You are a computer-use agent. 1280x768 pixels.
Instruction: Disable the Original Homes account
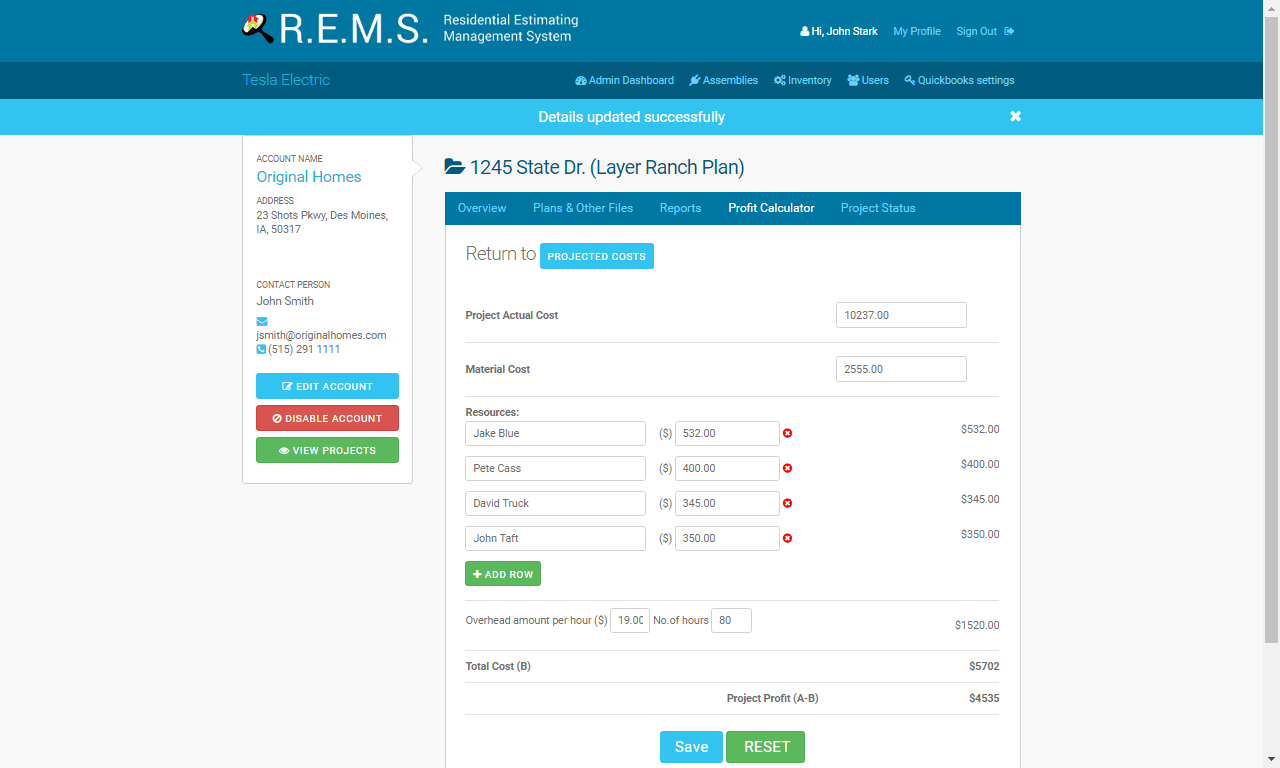[x=327, y=418]
